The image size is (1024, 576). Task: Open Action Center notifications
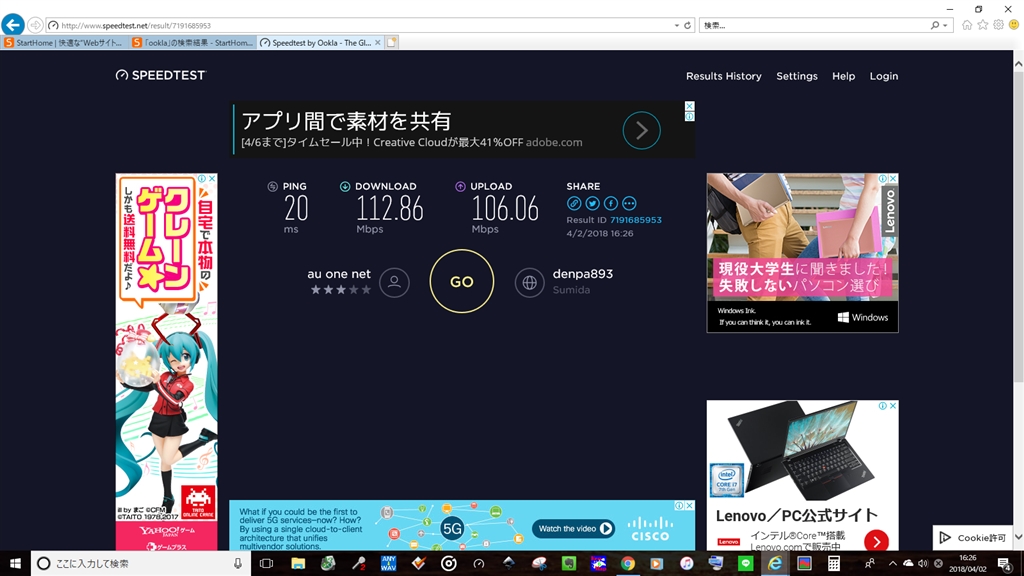click(x=1004, y=563)
